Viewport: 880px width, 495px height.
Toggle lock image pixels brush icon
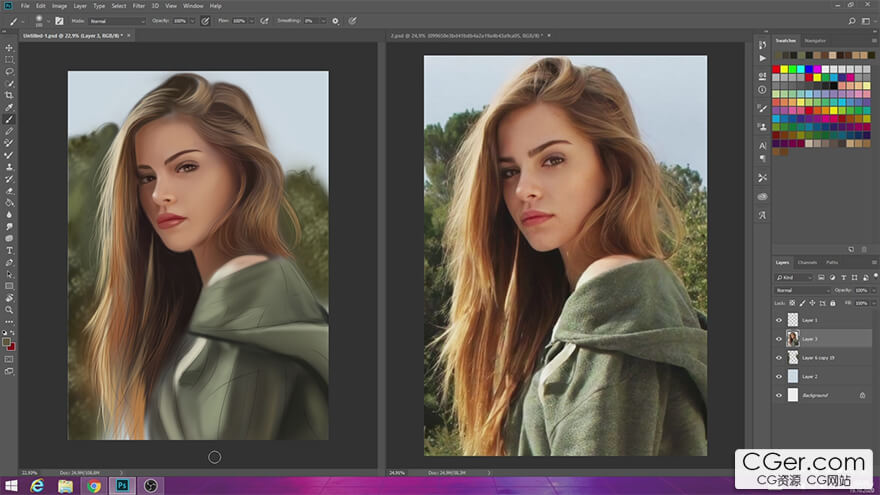(803, 303)
